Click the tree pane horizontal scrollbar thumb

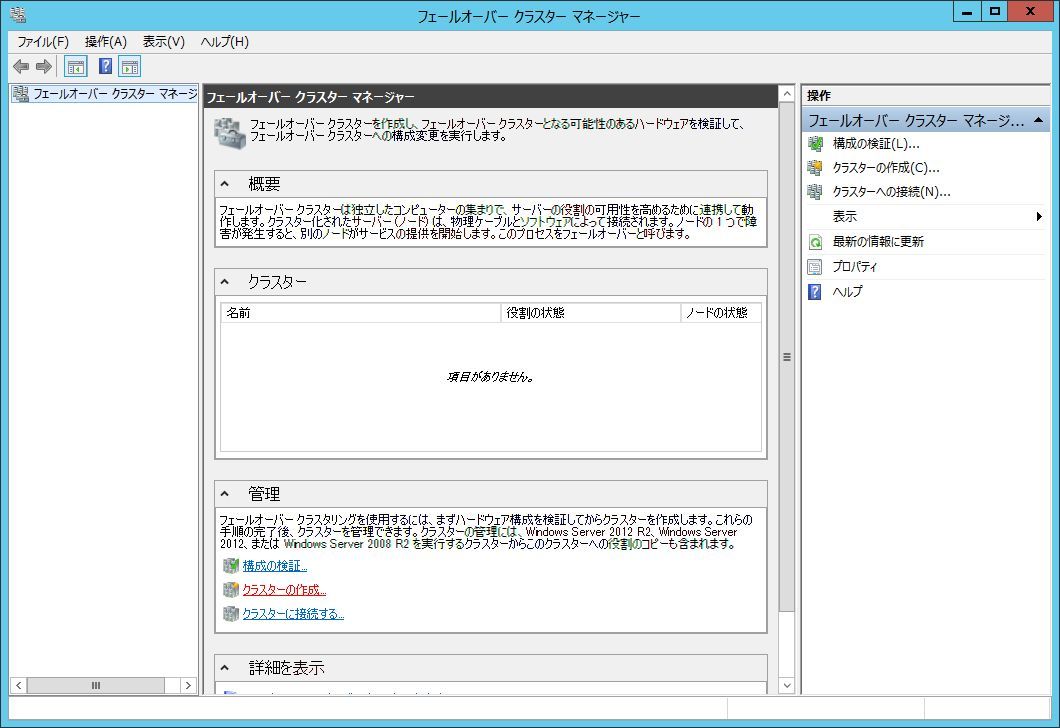click(x=95, y=685)
